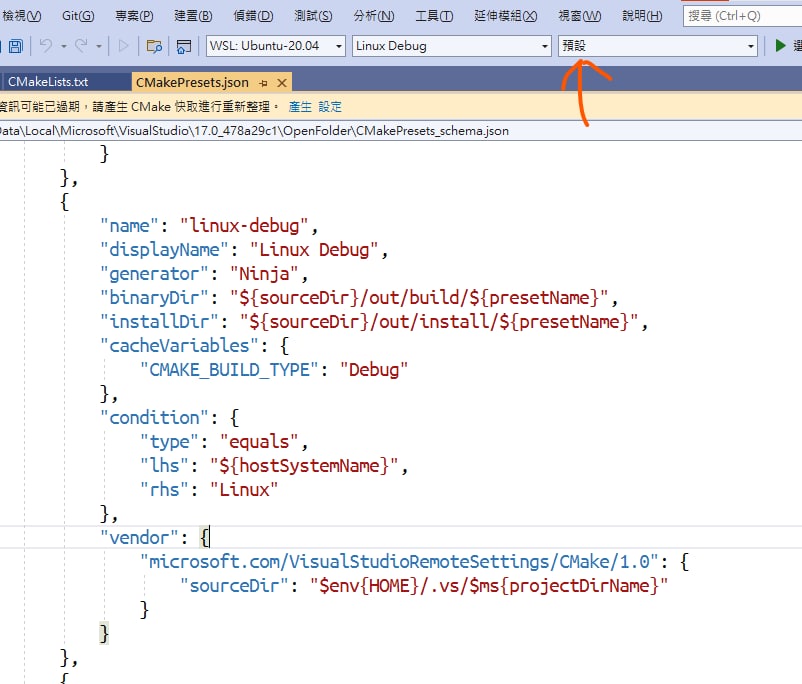Image resolution: width=802 pixels, height=684 pixels.
Task: Switch to the CMakeLists.txt tab
Action: 48,82
